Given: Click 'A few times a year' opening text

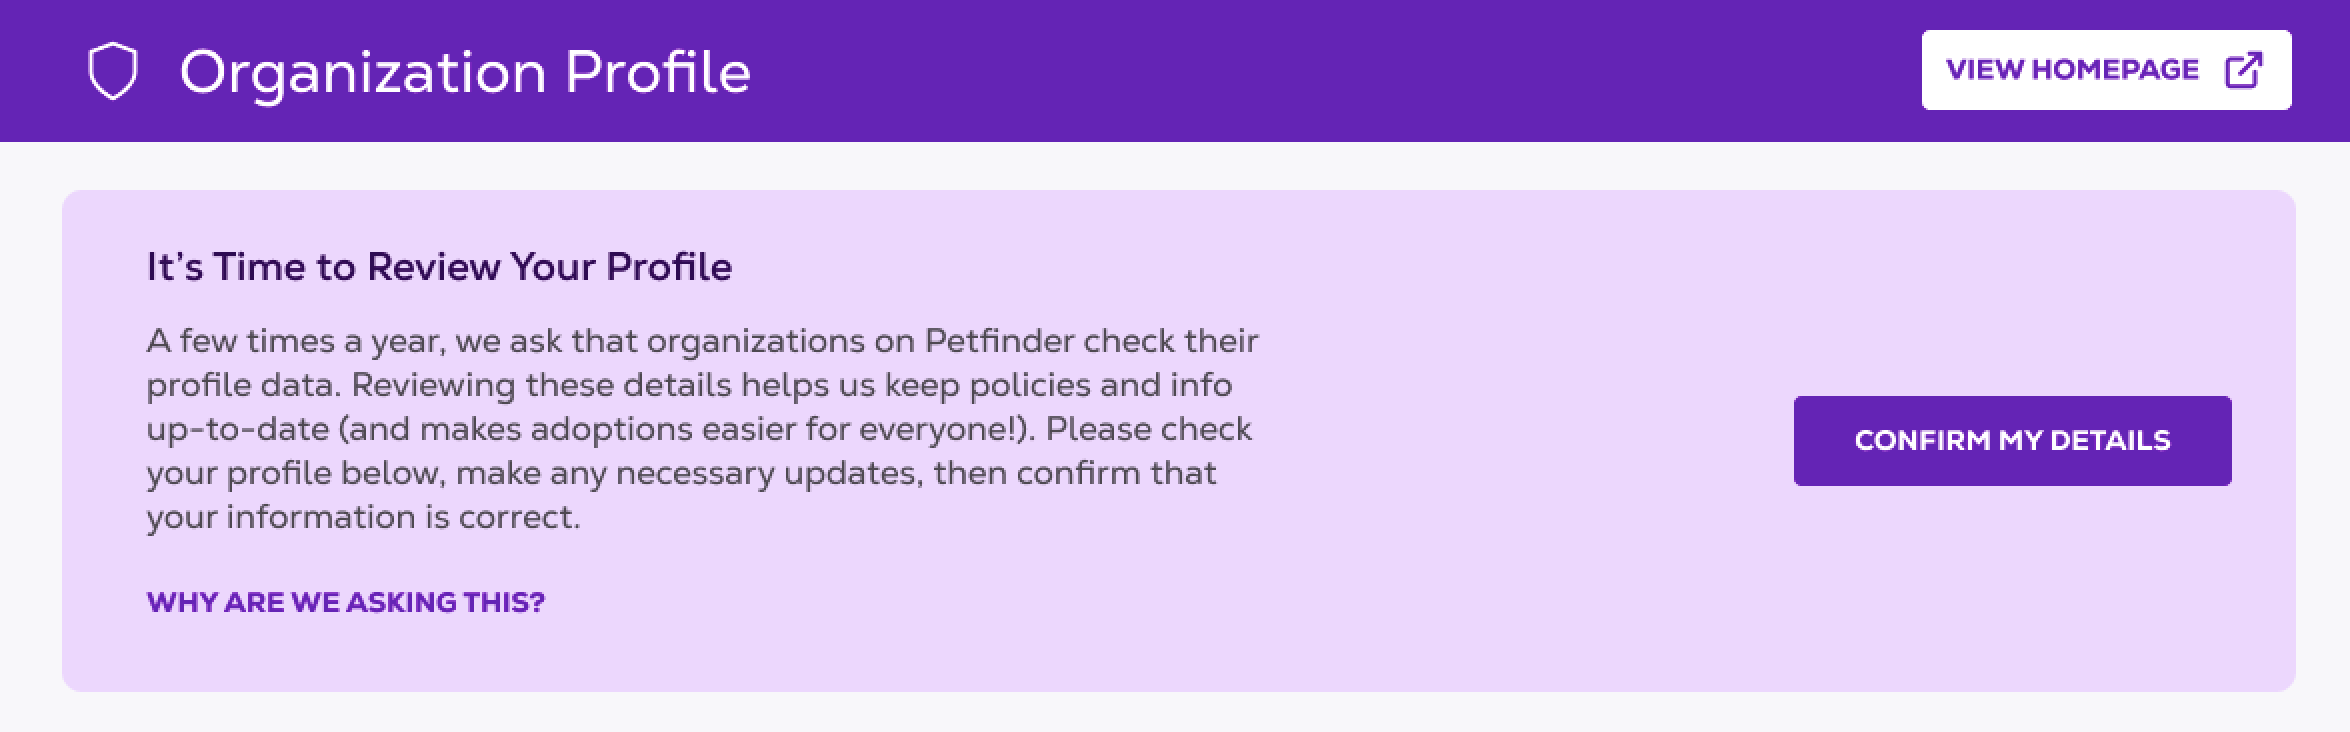Looking at the screenshot, I should click(295, 341).
